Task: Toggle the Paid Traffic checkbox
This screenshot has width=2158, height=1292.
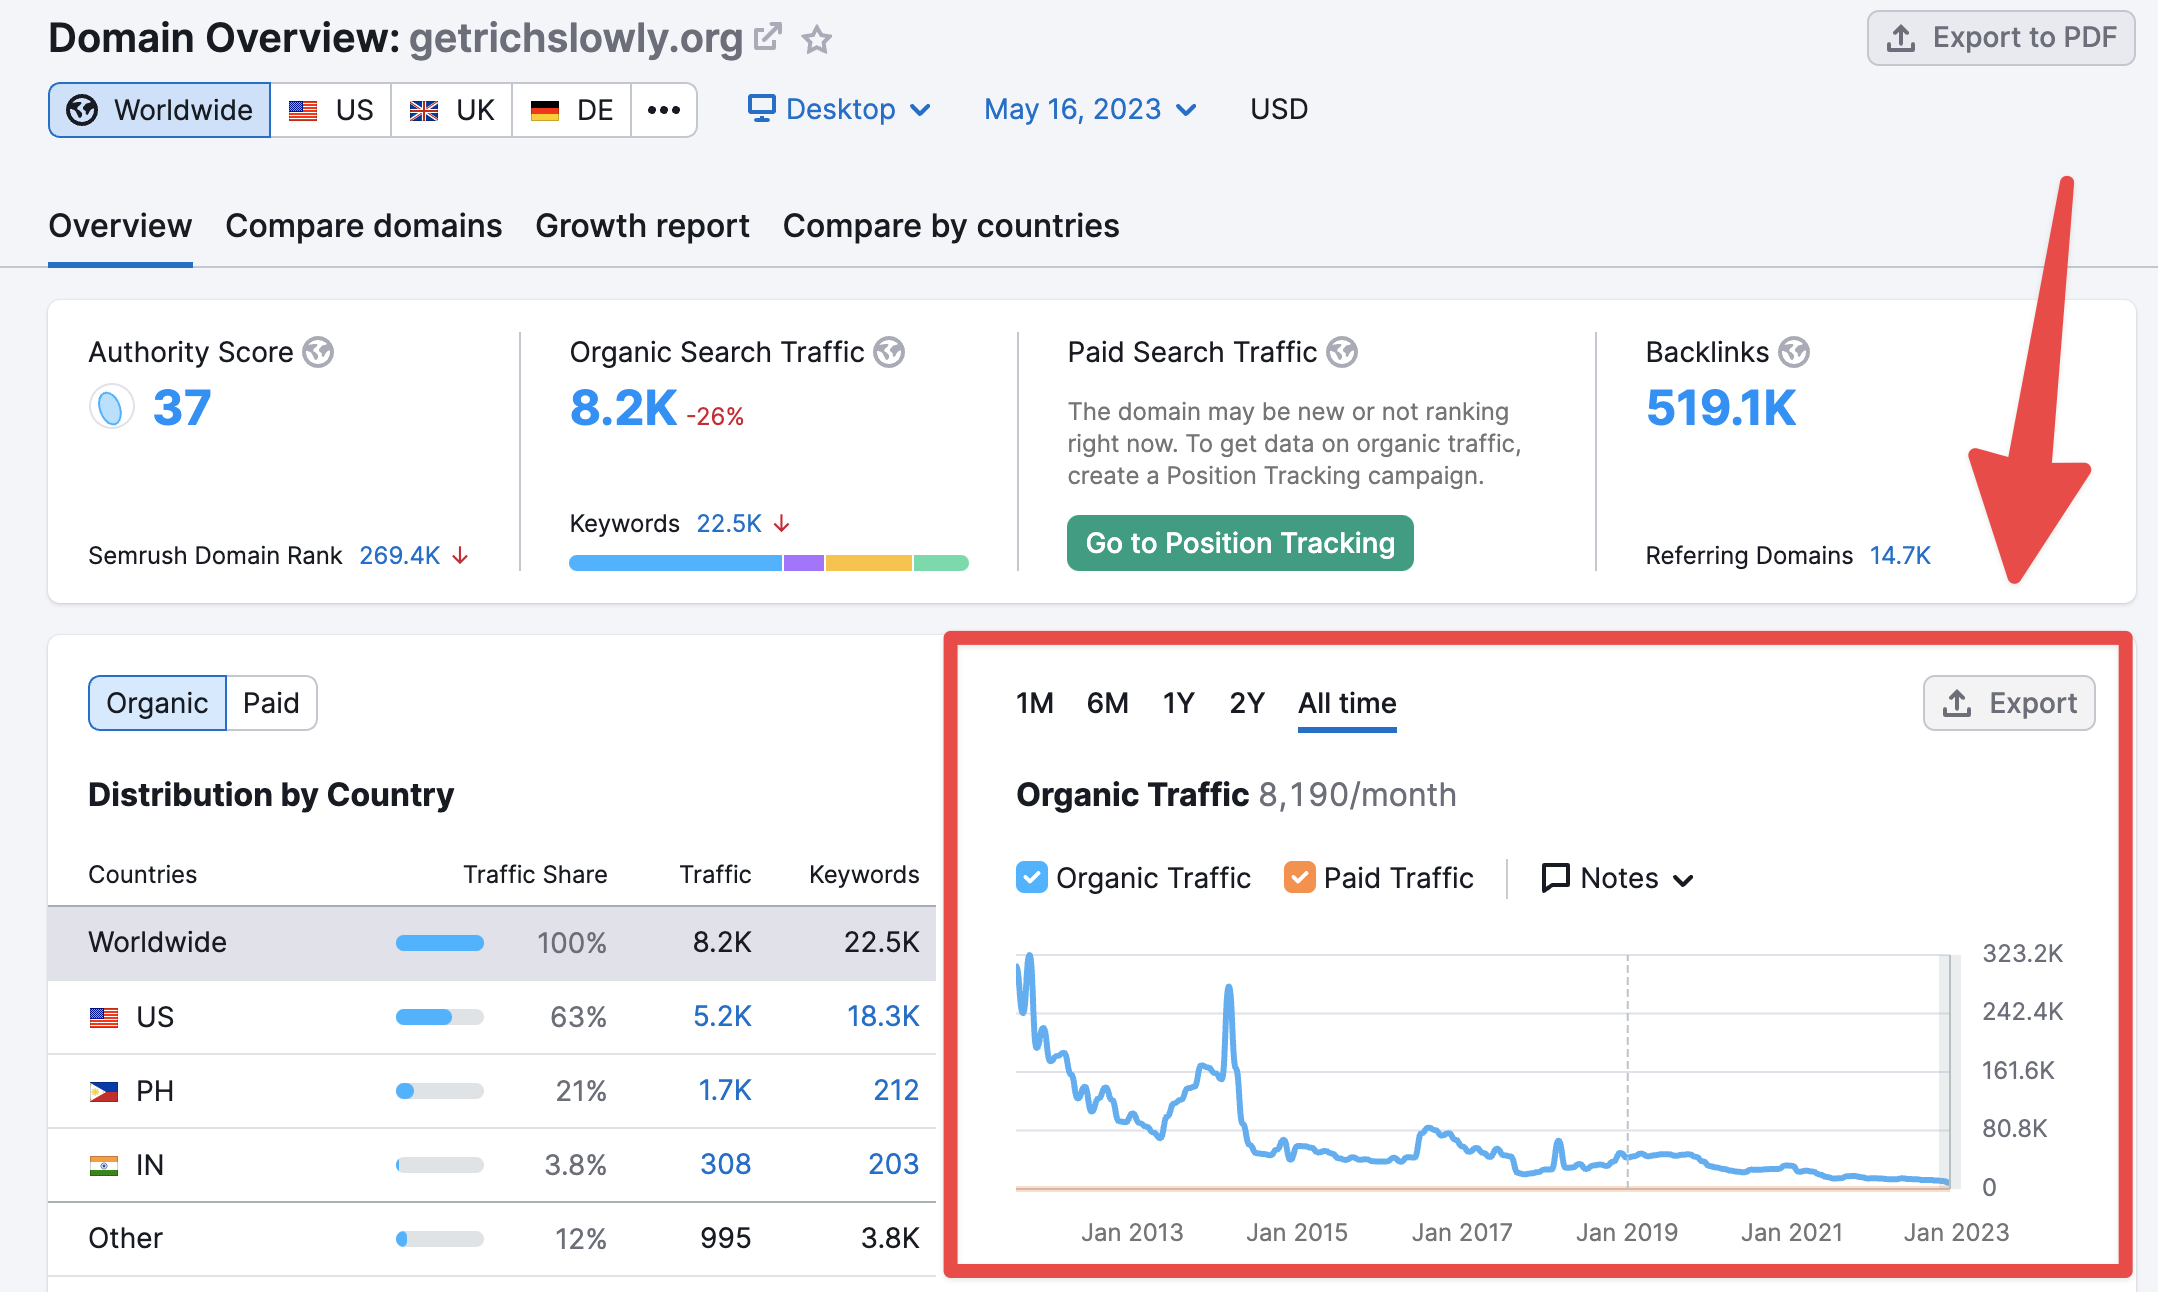Action: (x=1299, y=877)
